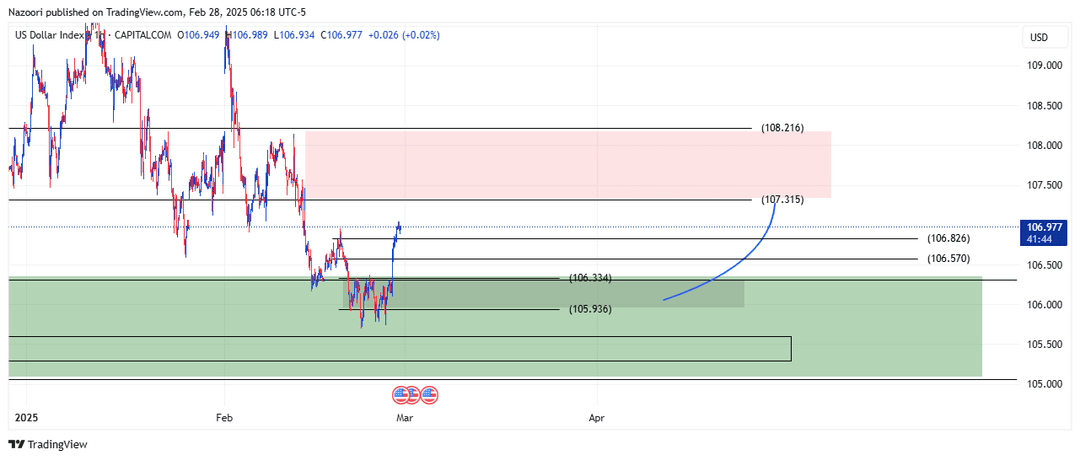This screenshot has height=459, width=1080.
Task: Select the pink supply zone rectangle
Action: coord(568,164)
